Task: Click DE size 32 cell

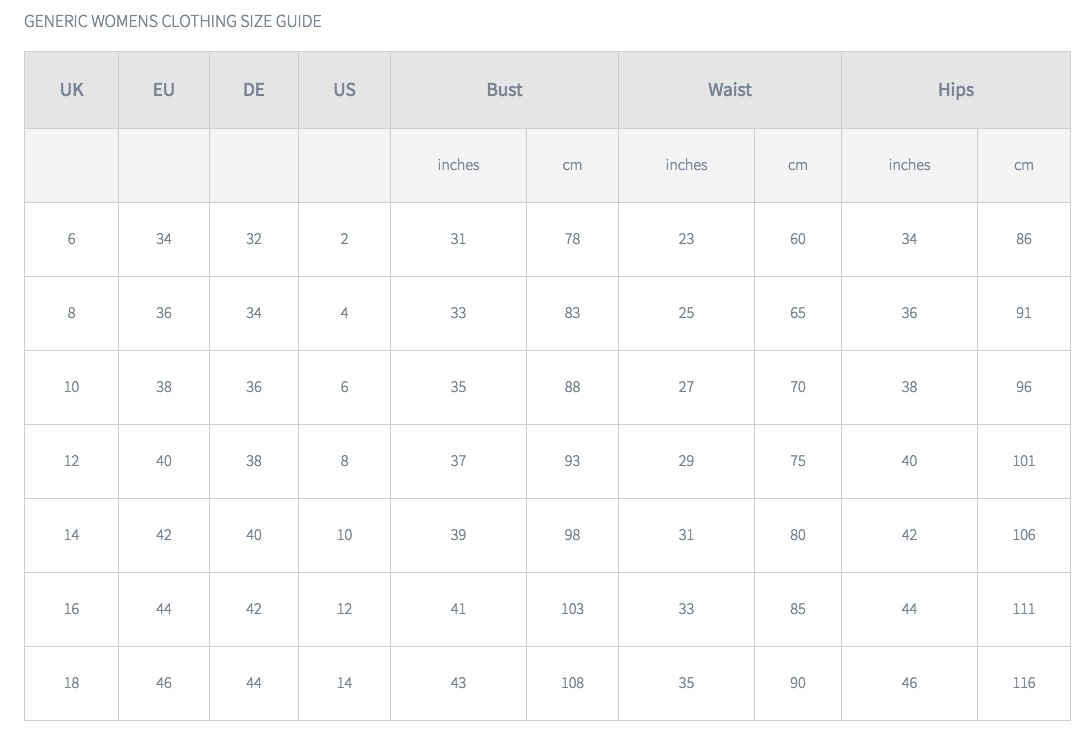Action: tap(254, 239)
